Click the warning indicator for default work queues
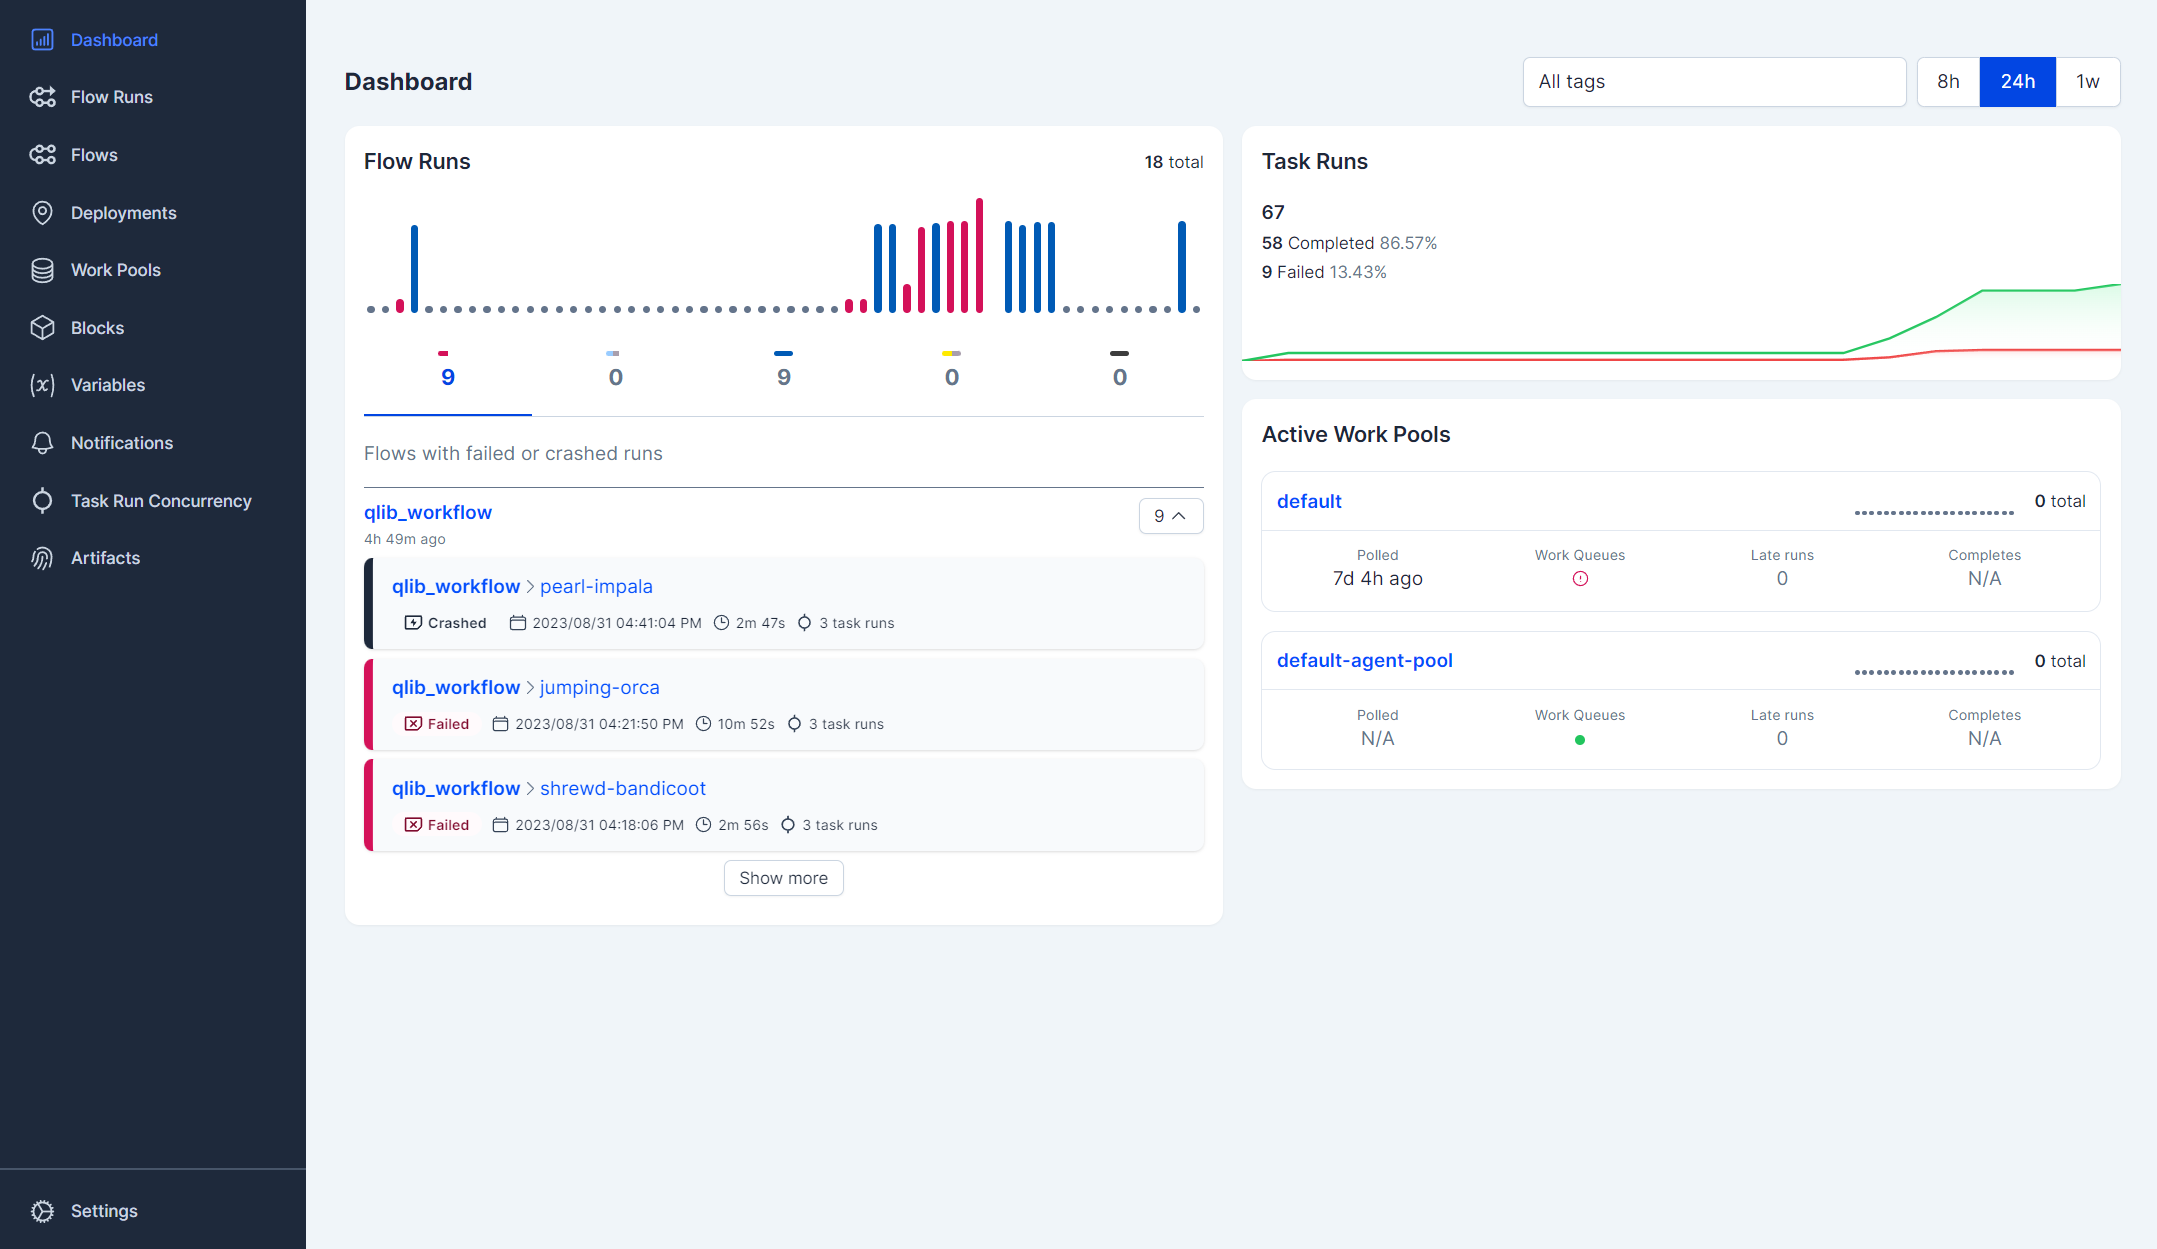Image resolution: width=2157 pixels, height=1249 pixels. [x=1579, y=578]
